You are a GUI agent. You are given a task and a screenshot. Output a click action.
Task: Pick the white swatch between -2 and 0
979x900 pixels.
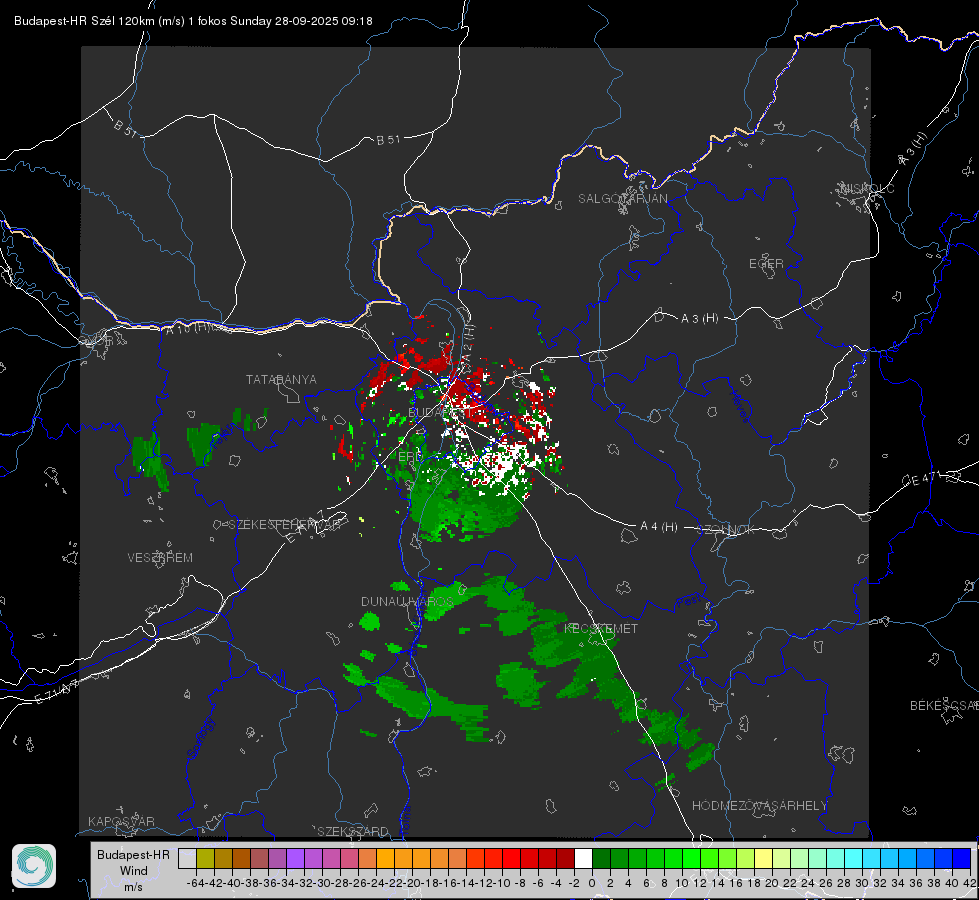coord(583,858)
